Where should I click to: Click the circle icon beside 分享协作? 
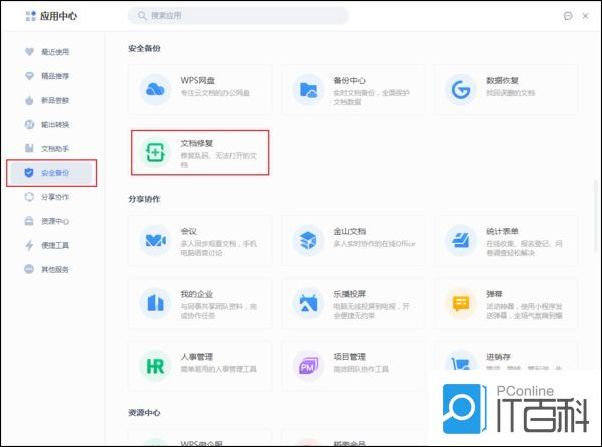tap(29, 197)
